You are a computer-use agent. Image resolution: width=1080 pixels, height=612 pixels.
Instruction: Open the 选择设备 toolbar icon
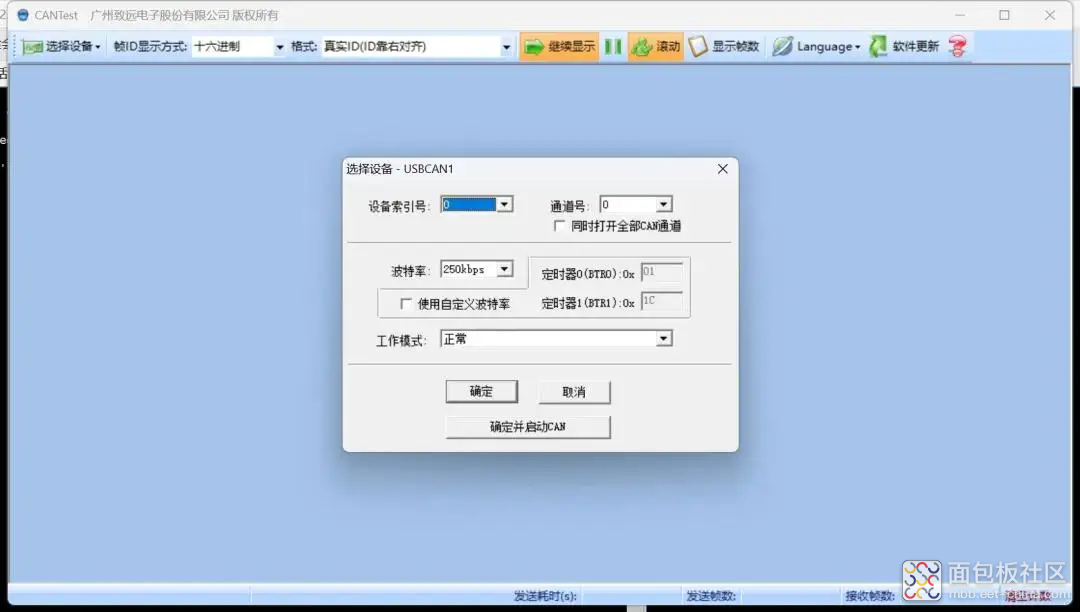(32, 47)
